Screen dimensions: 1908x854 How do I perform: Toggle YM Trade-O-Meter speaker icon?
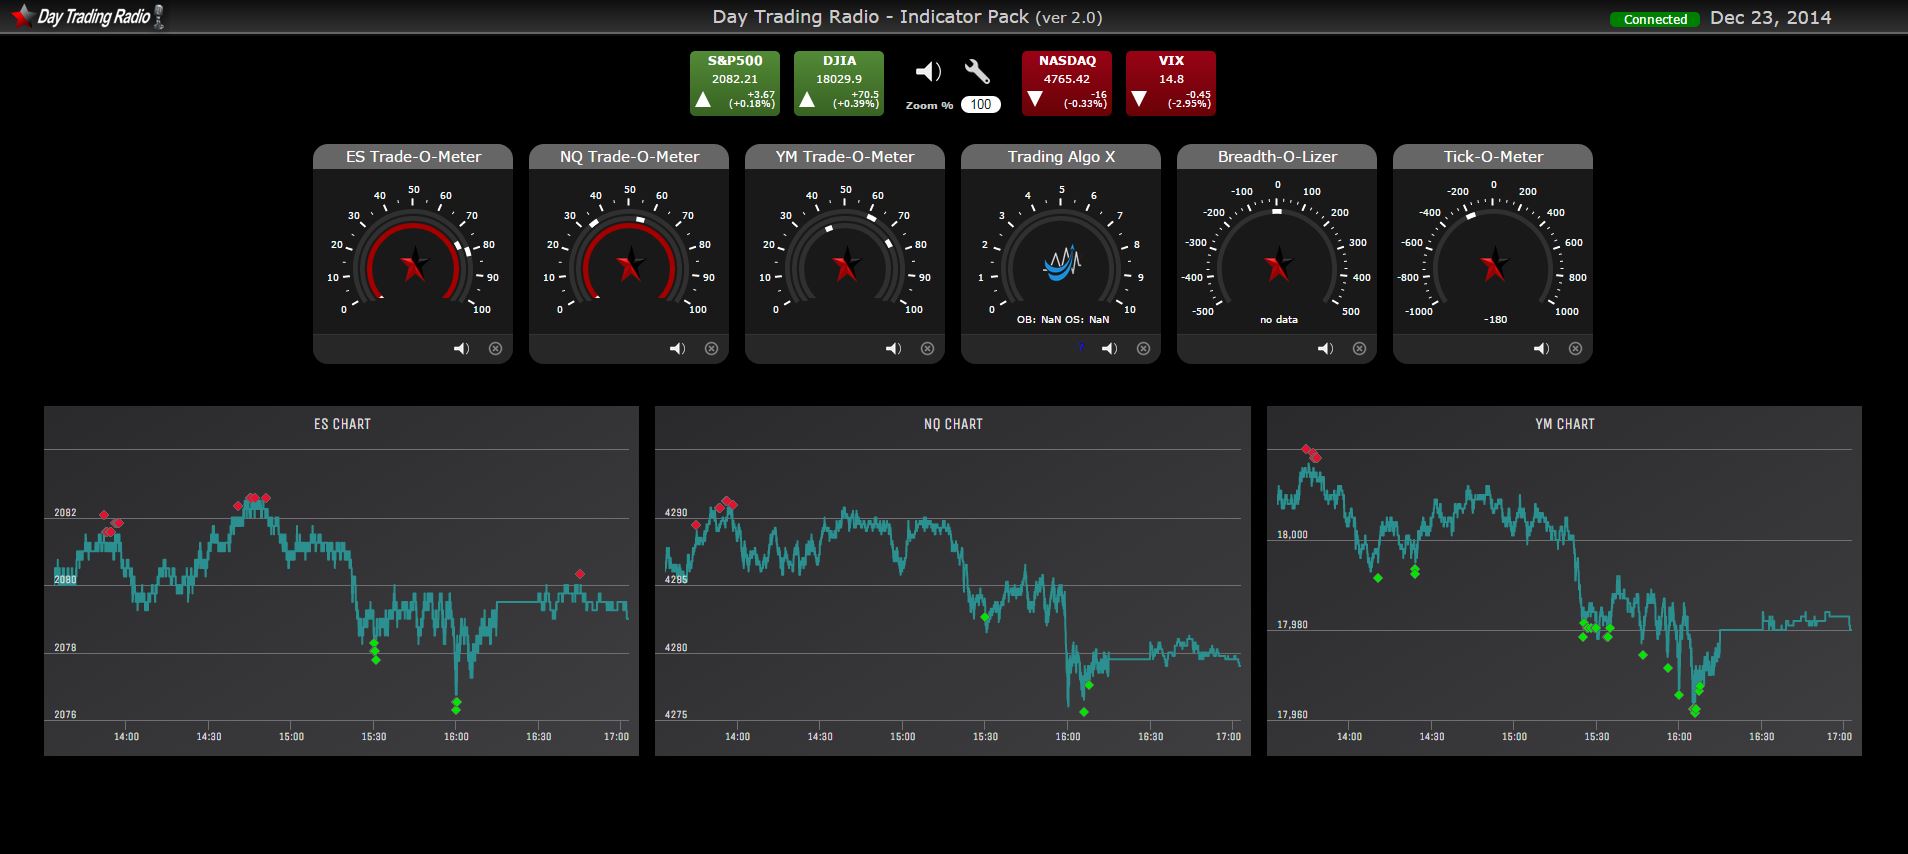893,349
